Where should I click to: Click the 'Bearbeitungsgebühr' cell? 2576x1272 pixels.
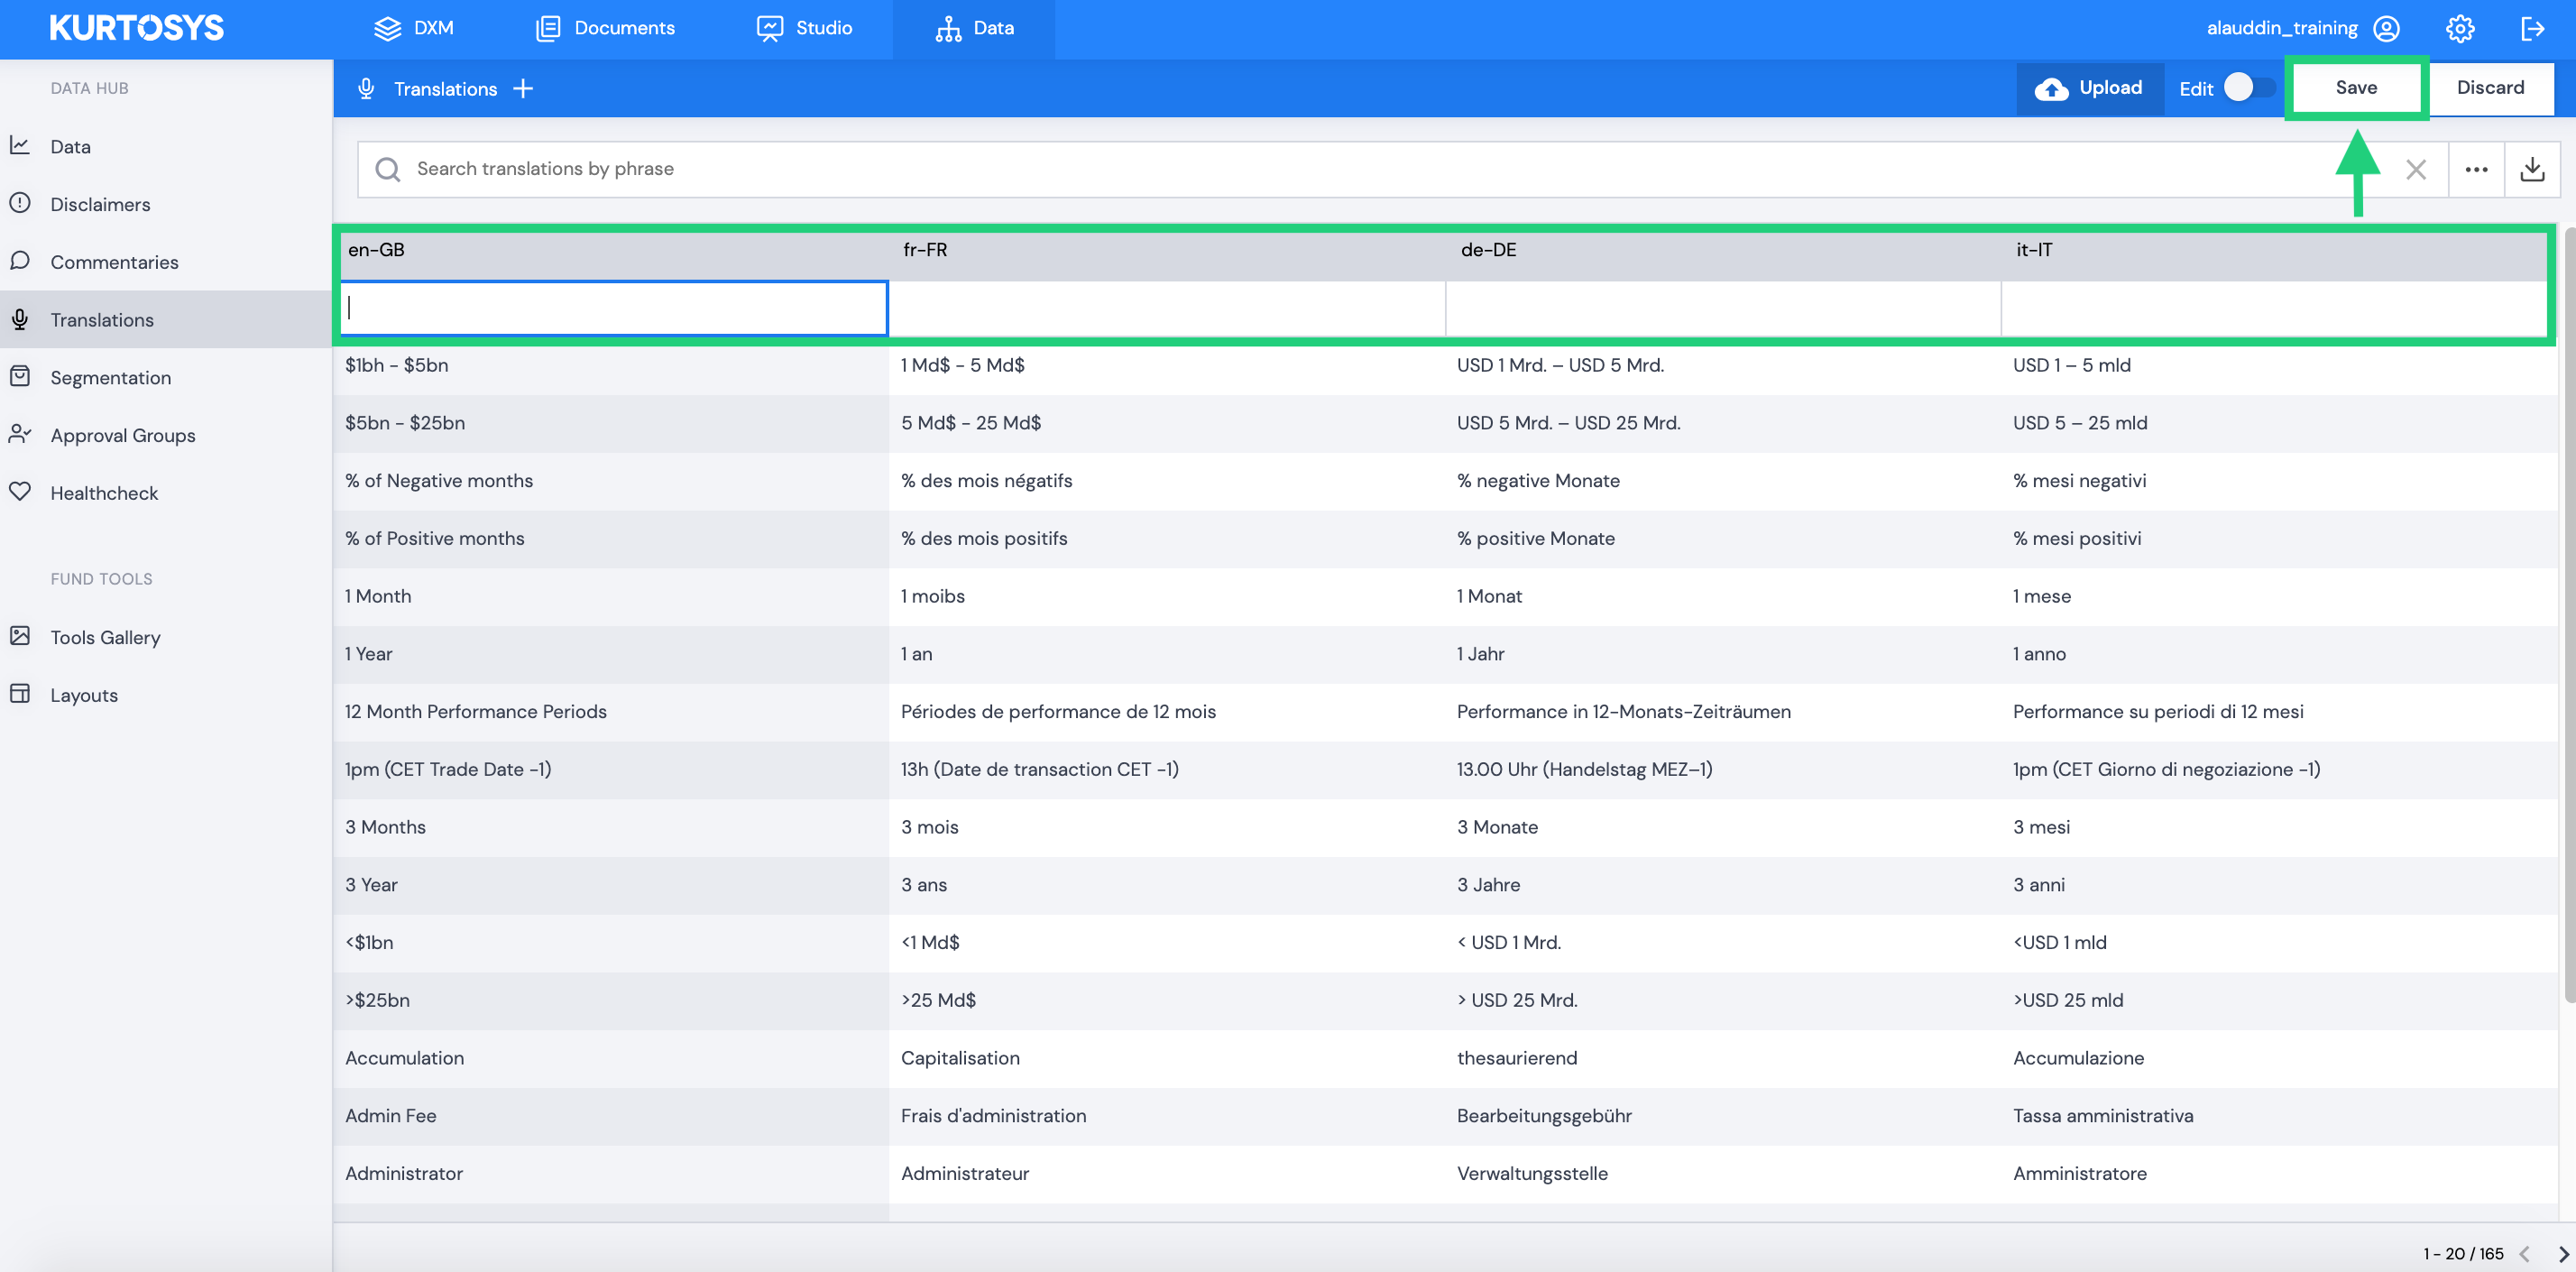[1723, 1116]
